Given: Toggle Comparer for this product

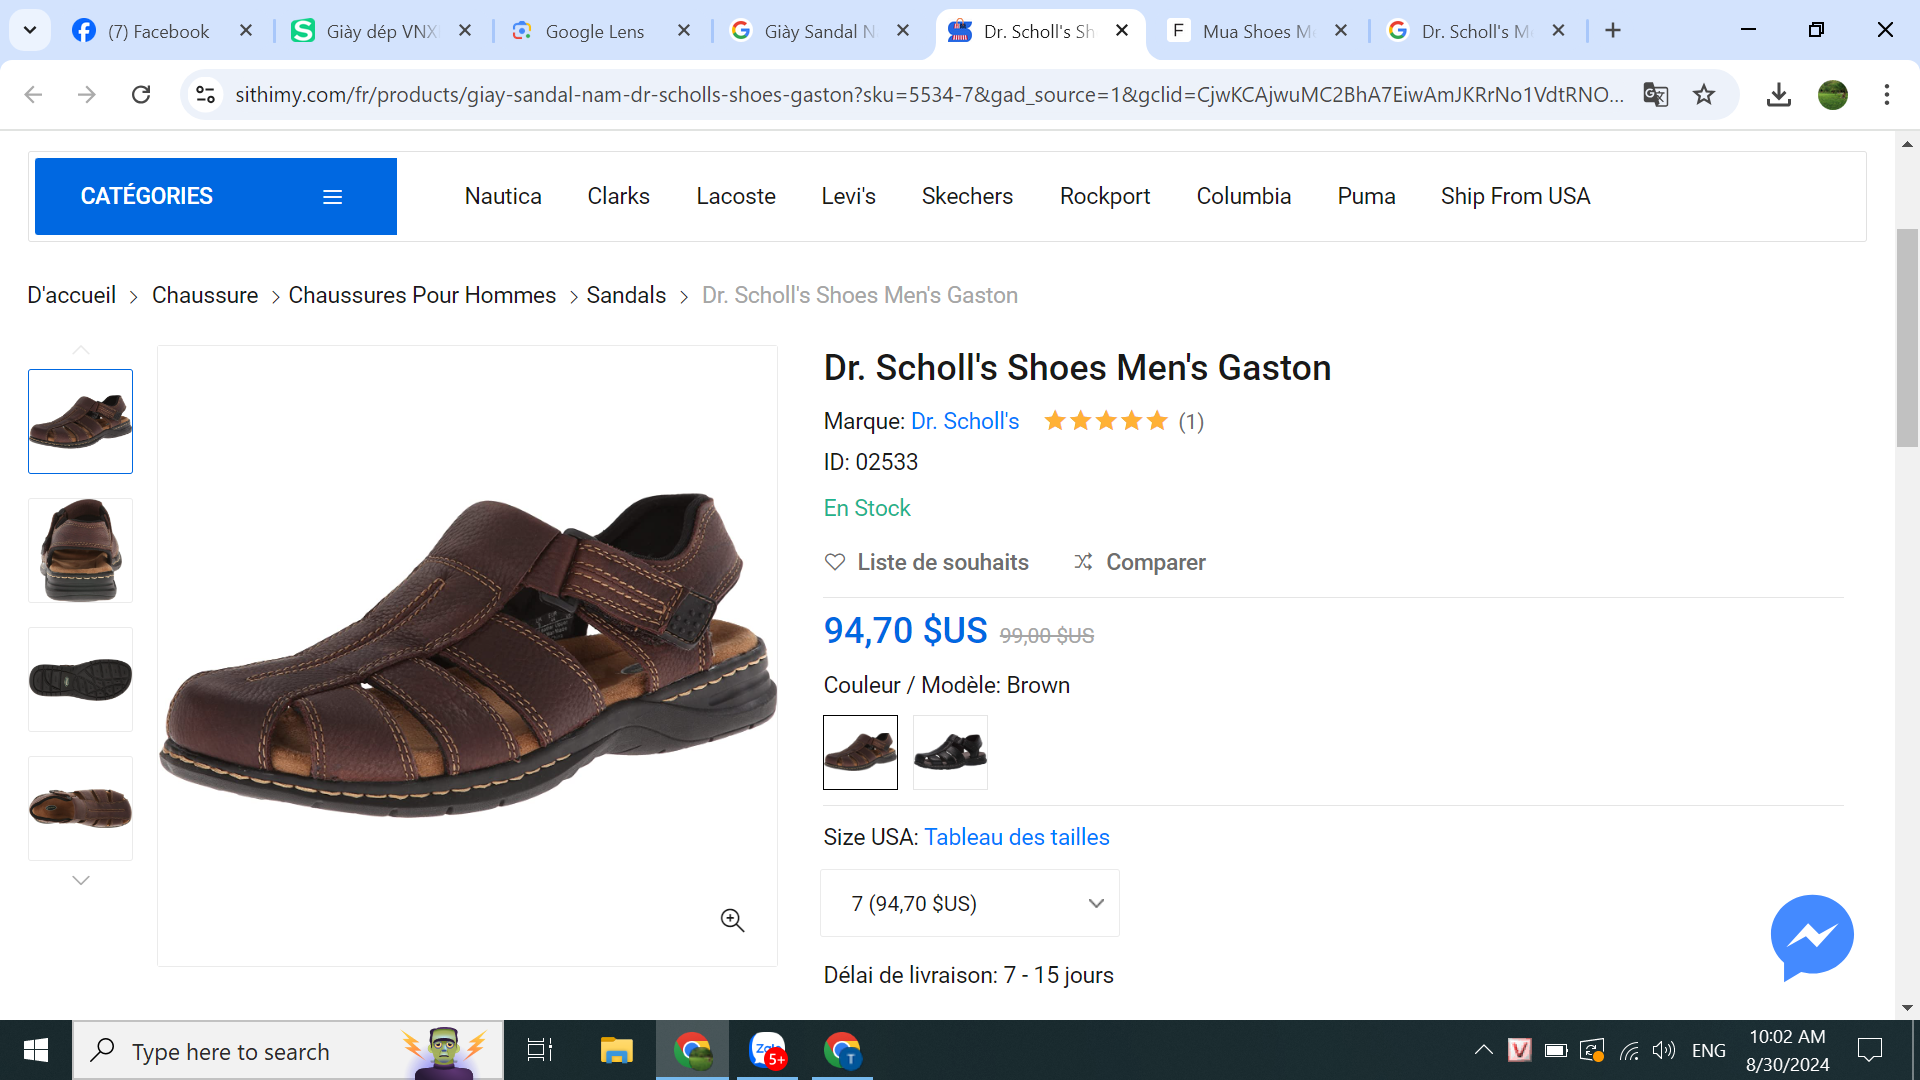Looking at the screenshot, I should [x=1140, y=562].
